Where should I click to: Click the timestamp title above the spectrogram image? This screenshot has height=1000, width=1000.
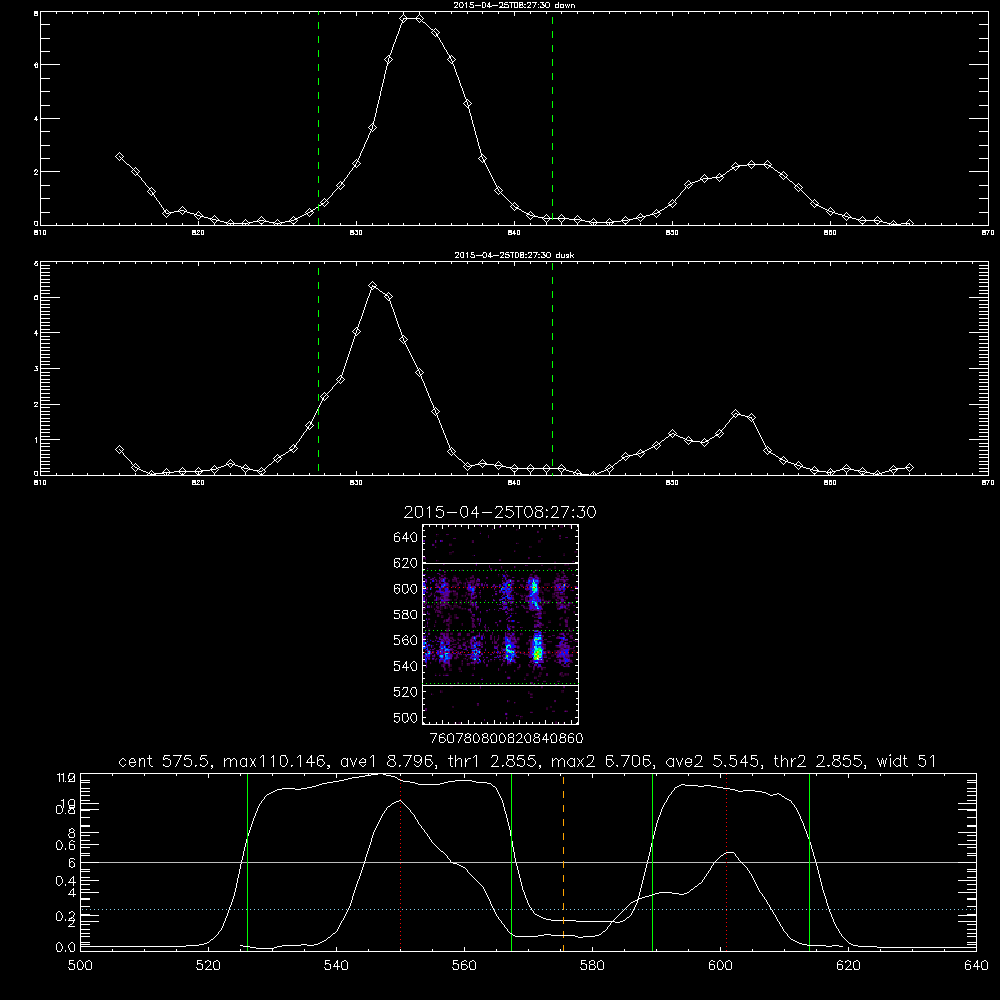click(x=500, y=512)
